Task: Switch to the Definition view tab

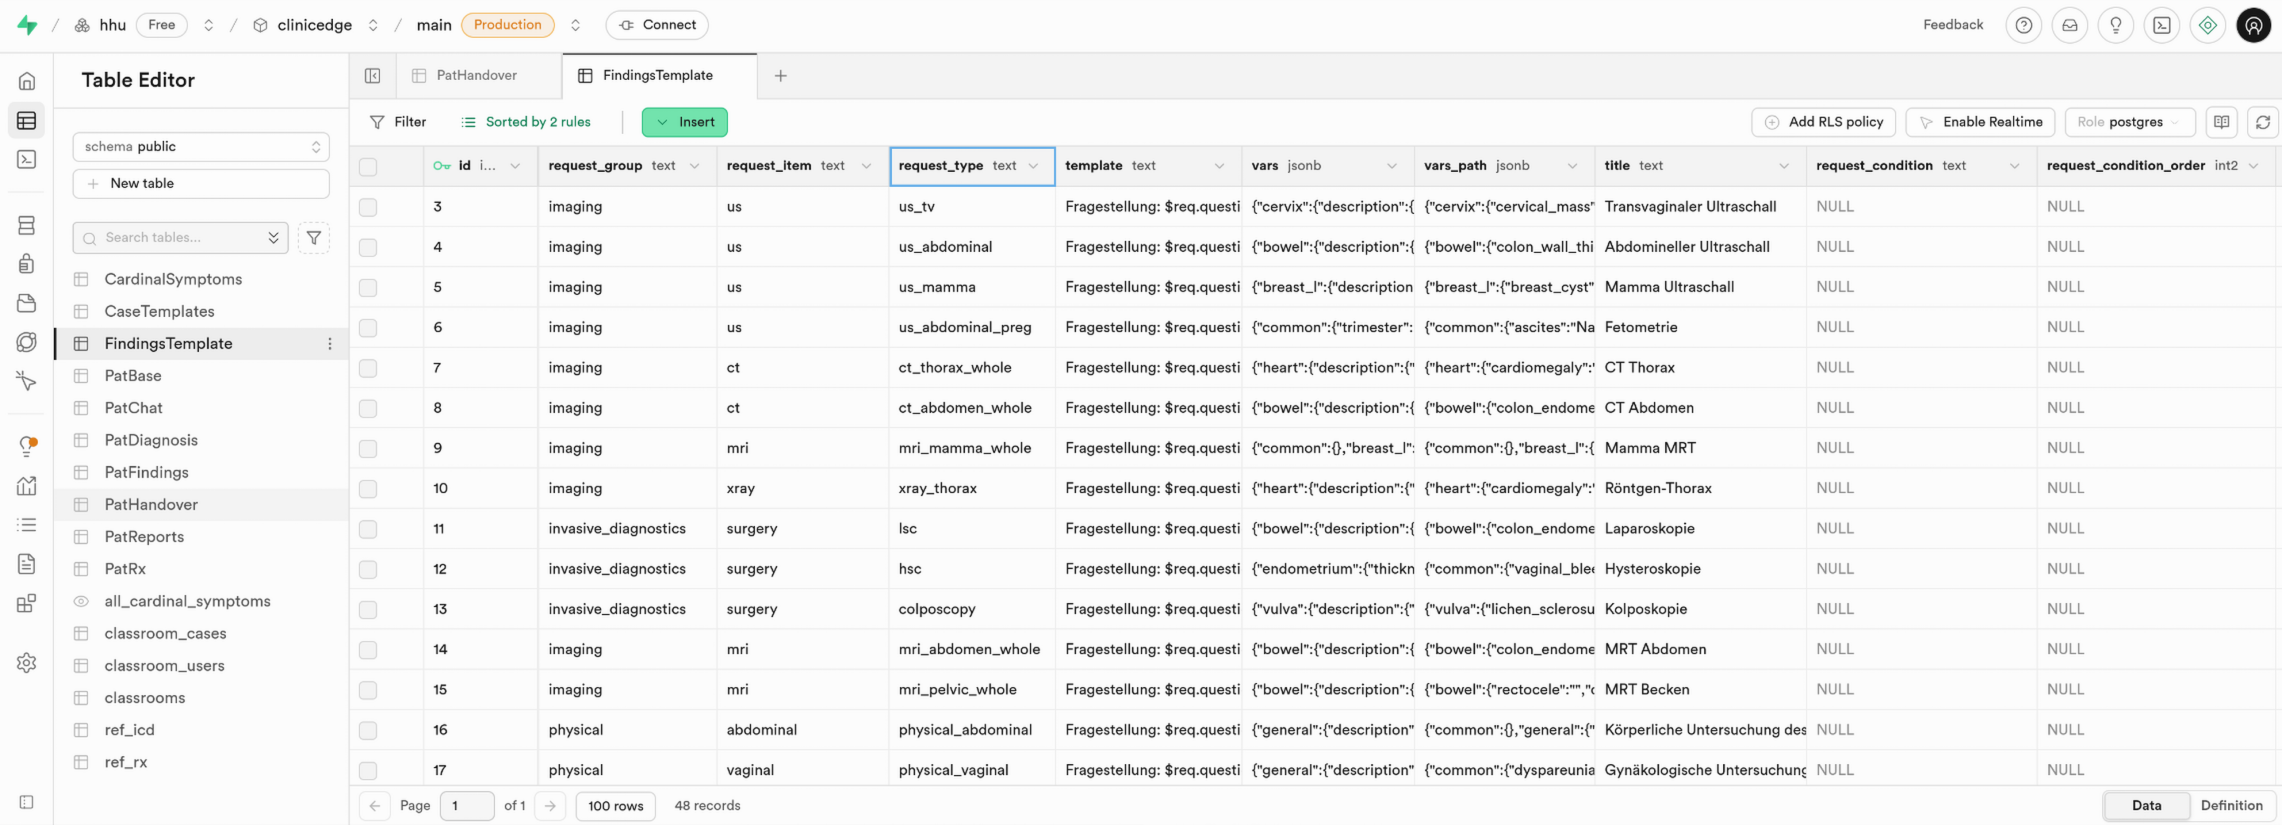Action: tap(2231, 805)
